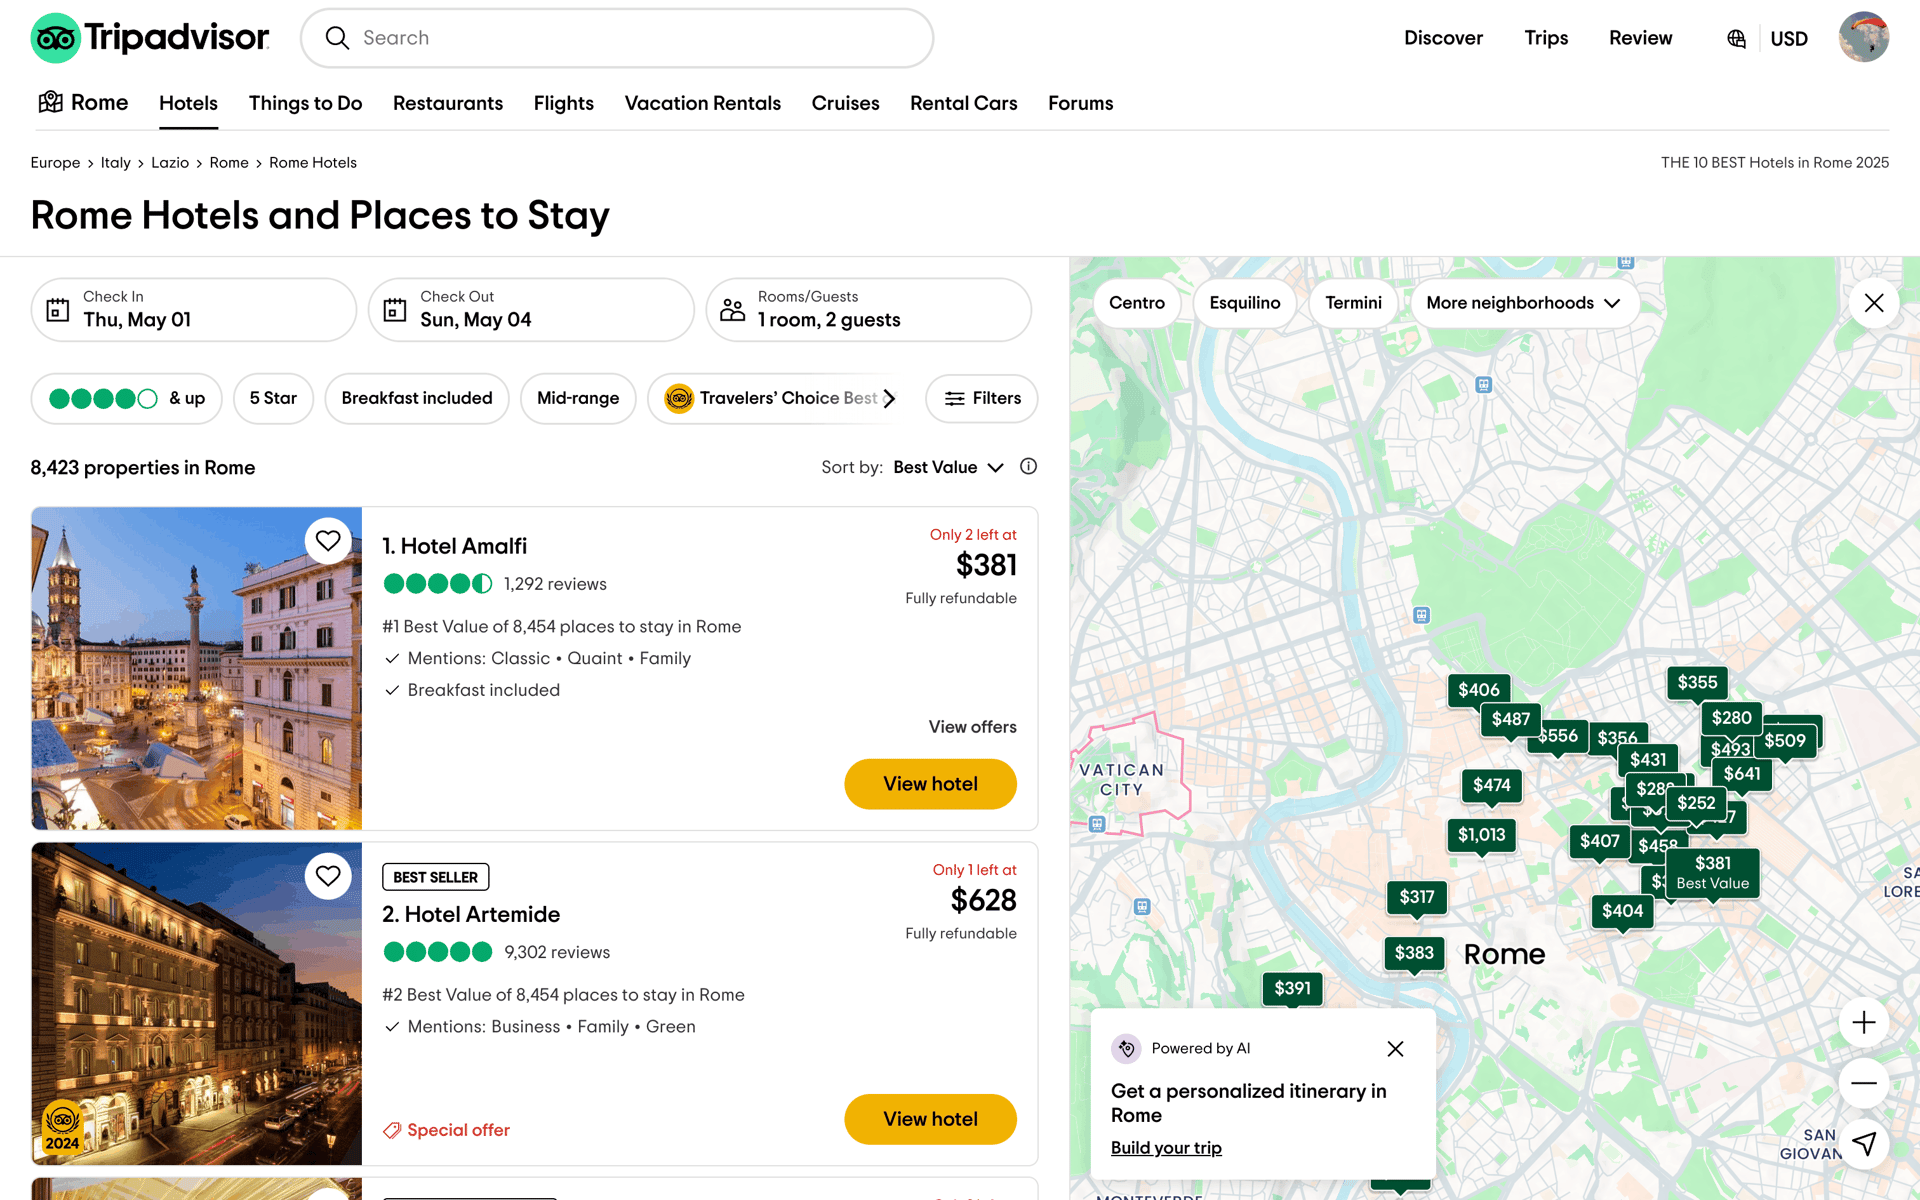Click View hotel for Hotel Artemide

pyautogui.click(x=930, y=1119)
